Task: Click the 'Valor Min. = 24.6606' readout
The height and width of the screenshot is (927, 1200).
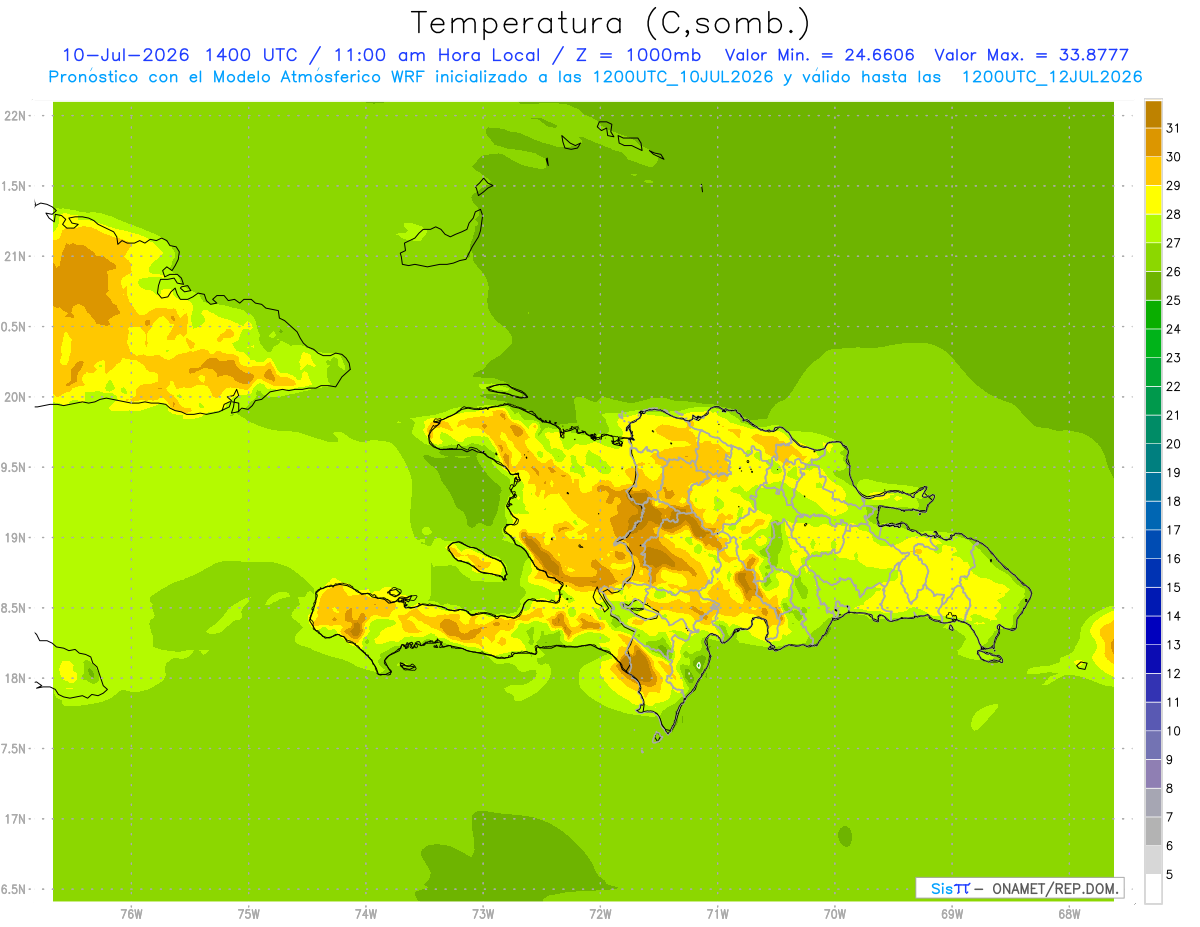Action: [819, 55]
